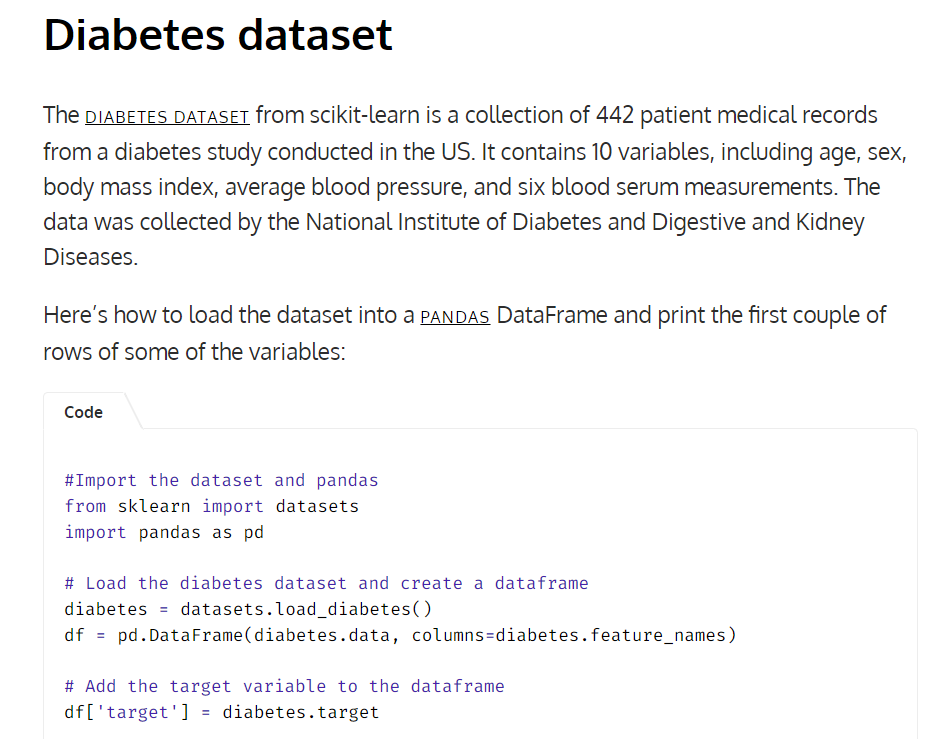Click the df['target'] assignment line

click(221, 712)
